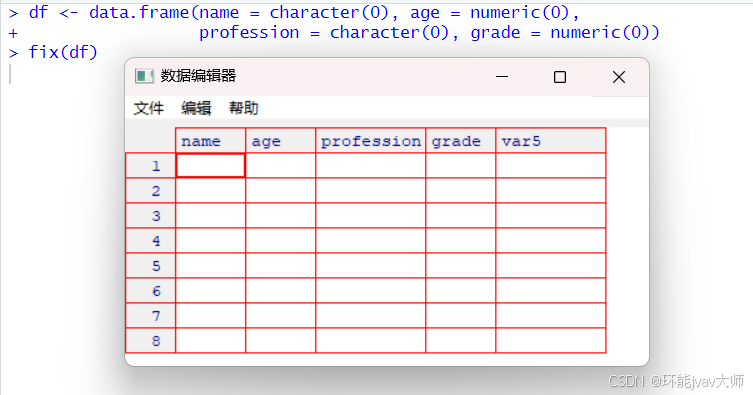The width and height of the screenshot is (753, 395).
Task: Click the age cell in row 2
Action: 280,191
